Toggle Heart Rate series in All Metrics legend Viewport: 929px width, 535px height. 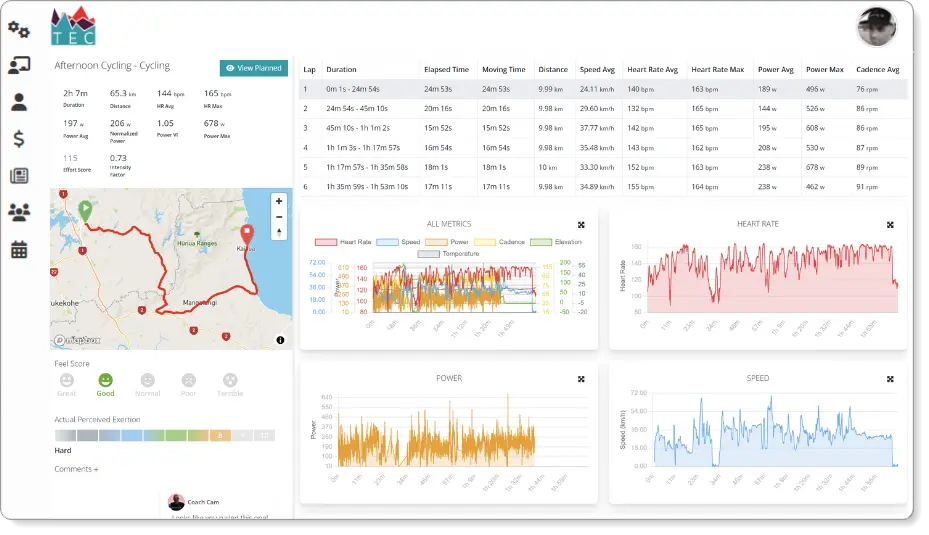coord(345,242)
